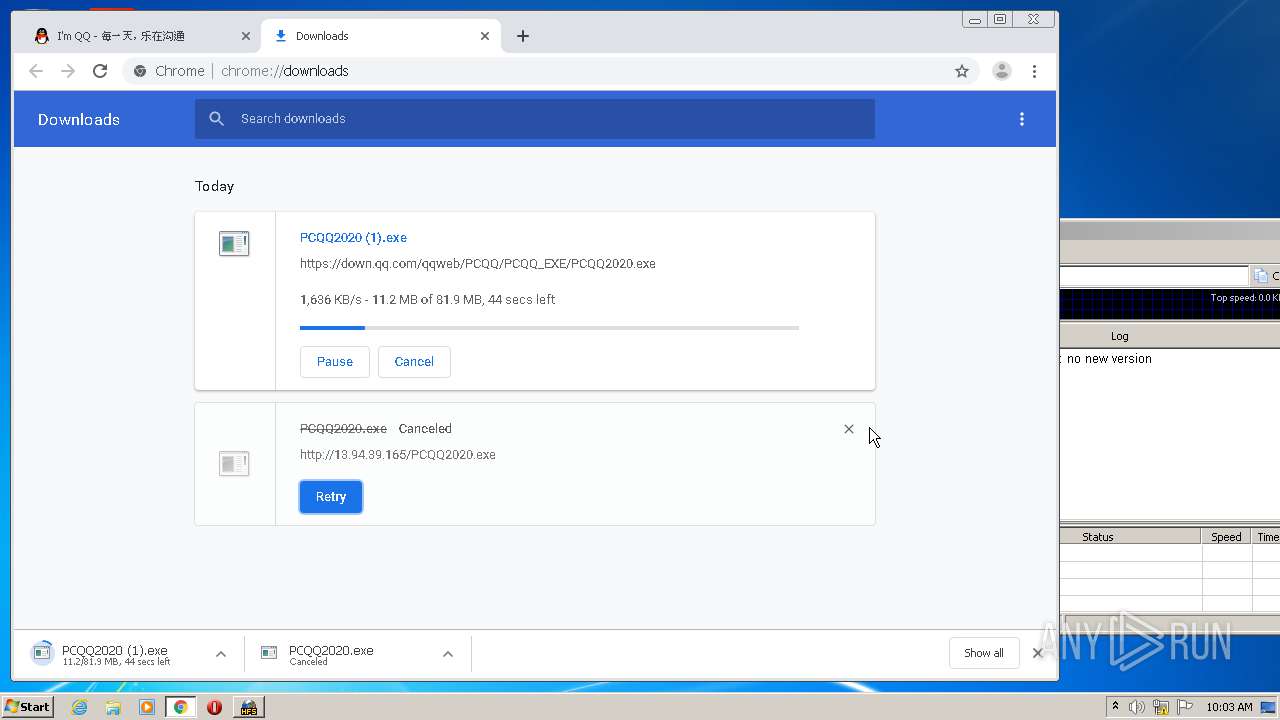The width and height of the screenshot is (1280, 720).
Task: Bookmark this page with the star icon
Action: [962, 71]
